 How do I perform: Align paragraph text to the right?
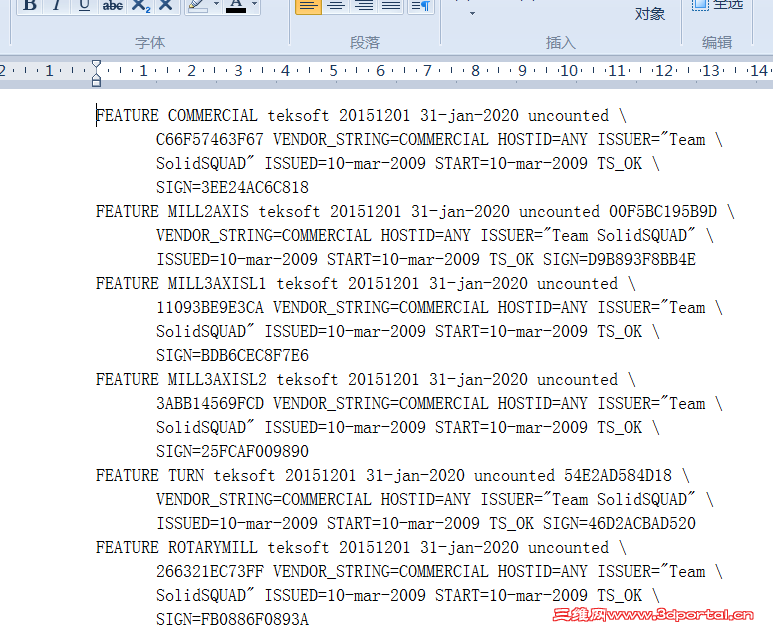click(x=364, y=6)
